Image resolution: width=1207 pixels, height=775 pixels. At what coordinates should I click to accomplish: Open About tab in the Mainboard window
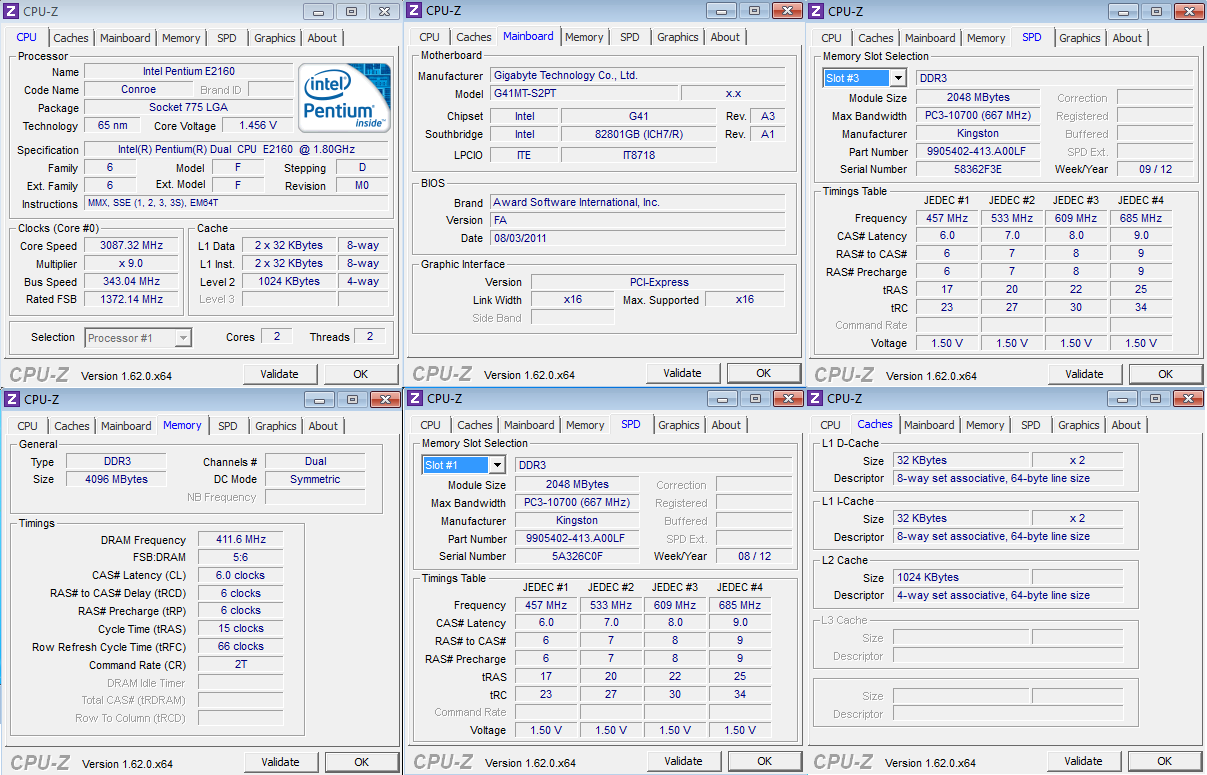pos(726,37)
